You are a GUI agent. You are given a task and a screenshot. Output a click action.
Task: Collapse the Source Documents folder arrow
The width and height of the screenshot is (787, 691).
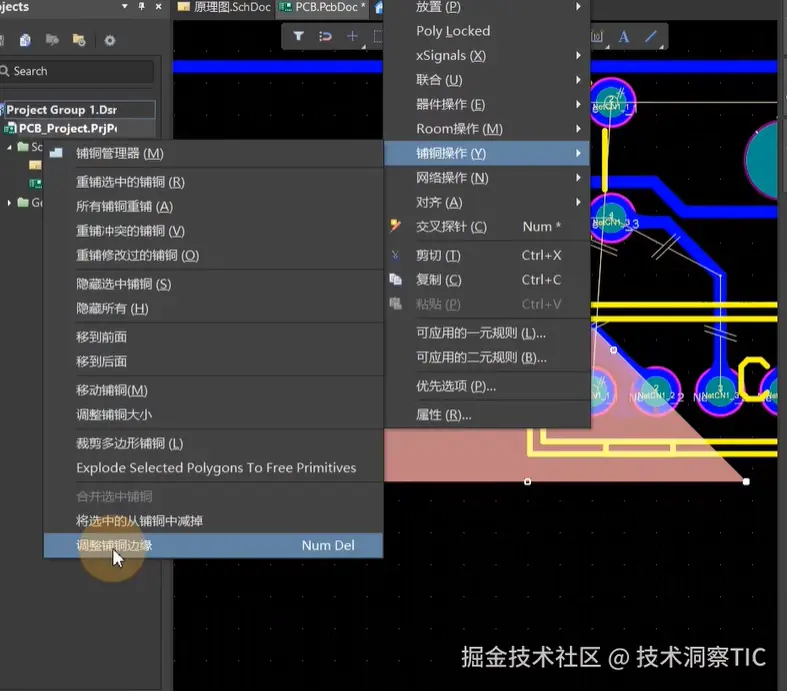pyautogui.click(x=9, y=147)
